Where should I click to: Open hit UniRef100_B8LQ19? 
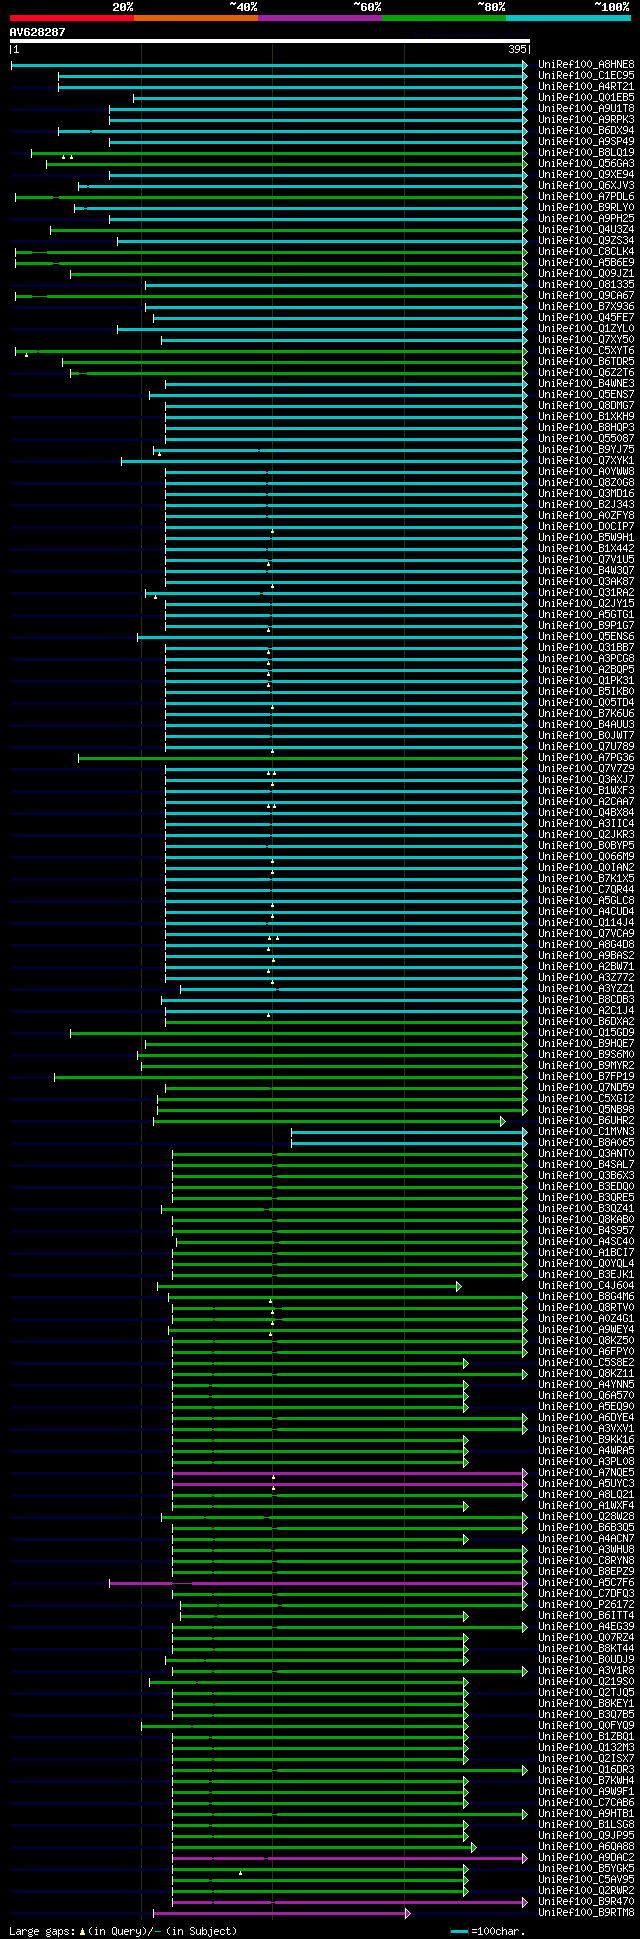[x=586, y=152]
